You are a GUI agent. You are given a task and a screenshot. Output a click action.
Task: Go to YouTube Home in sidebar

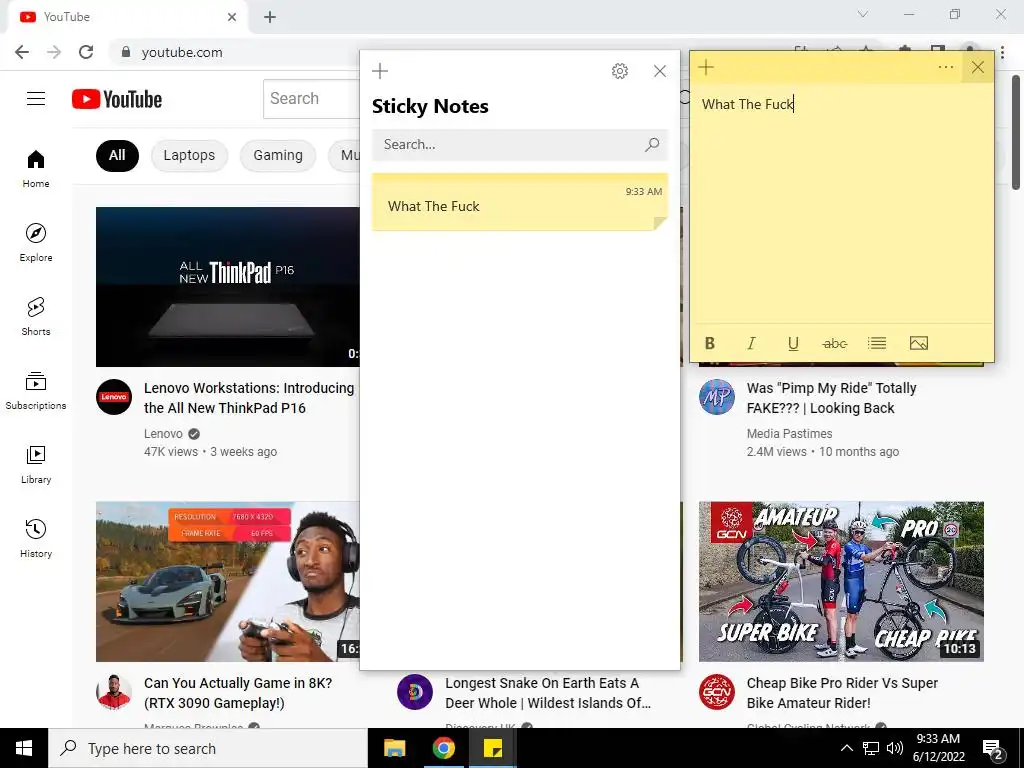36,168
